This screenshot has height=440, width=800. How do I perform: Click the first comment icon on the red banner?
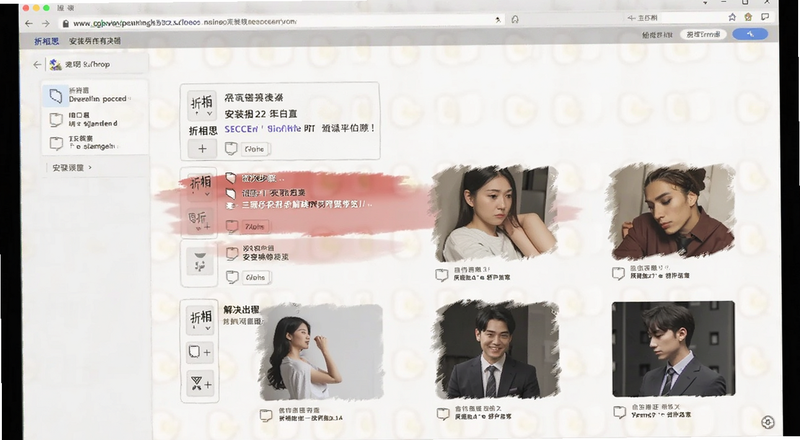231,178
